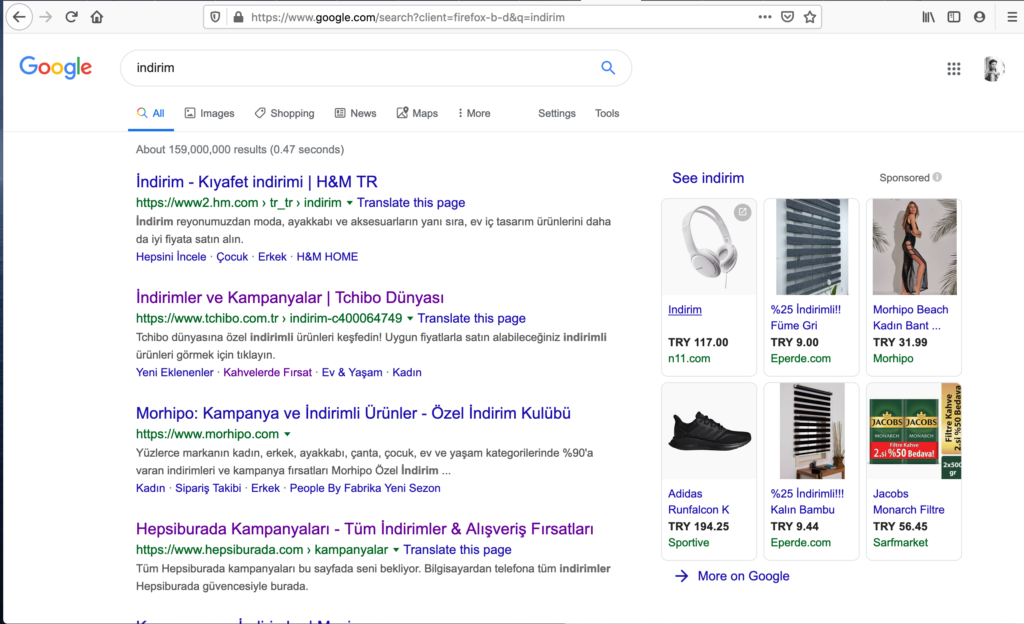Viewport: 1024px width, 624px height.
Task: Translate the Hepsiburada result page
Action: [457, 549]
